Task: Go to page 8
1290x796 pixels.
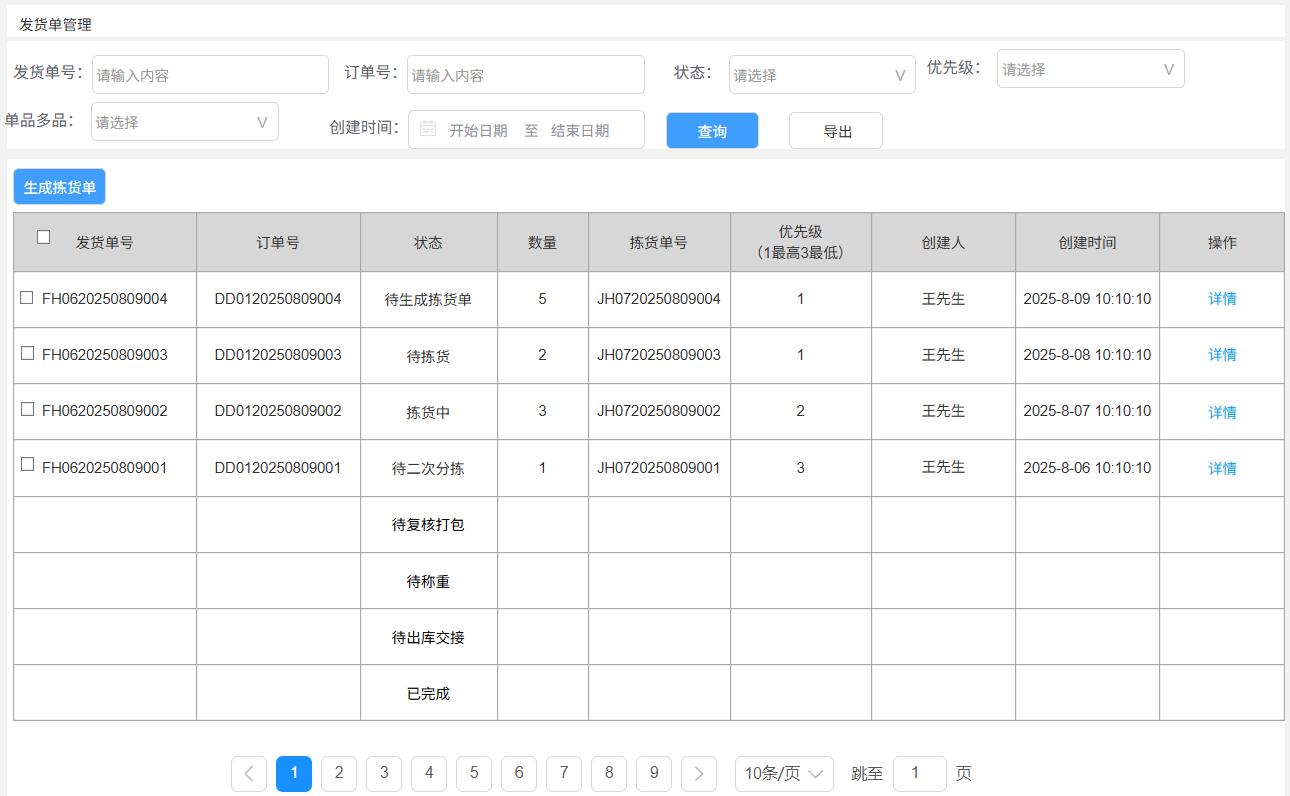Action: [x=609, y=773]
